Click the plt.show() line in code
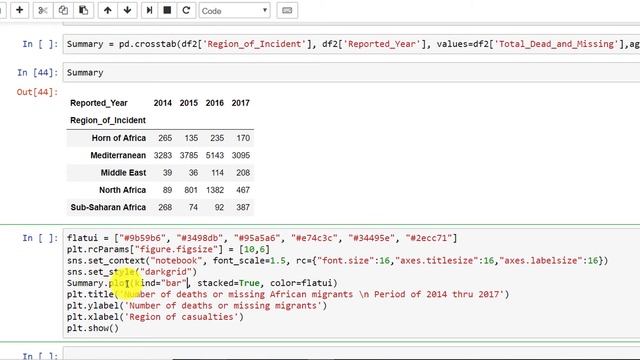 pos(93,328)
